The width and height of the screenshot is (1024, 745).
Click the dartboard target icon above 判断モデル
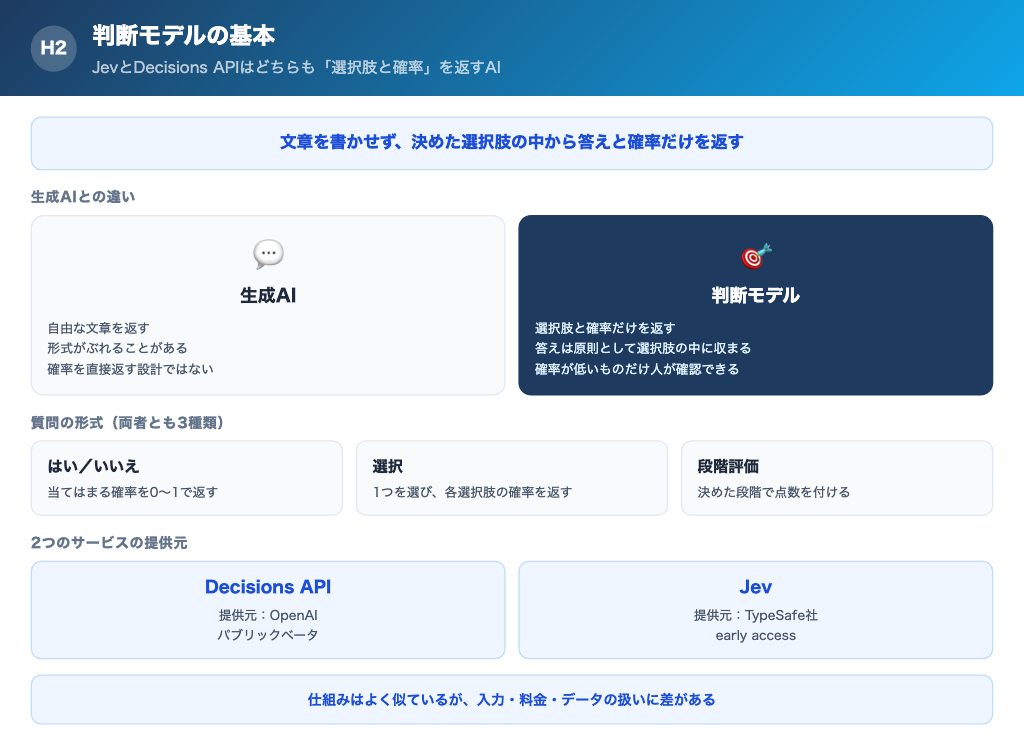(756, 256)
